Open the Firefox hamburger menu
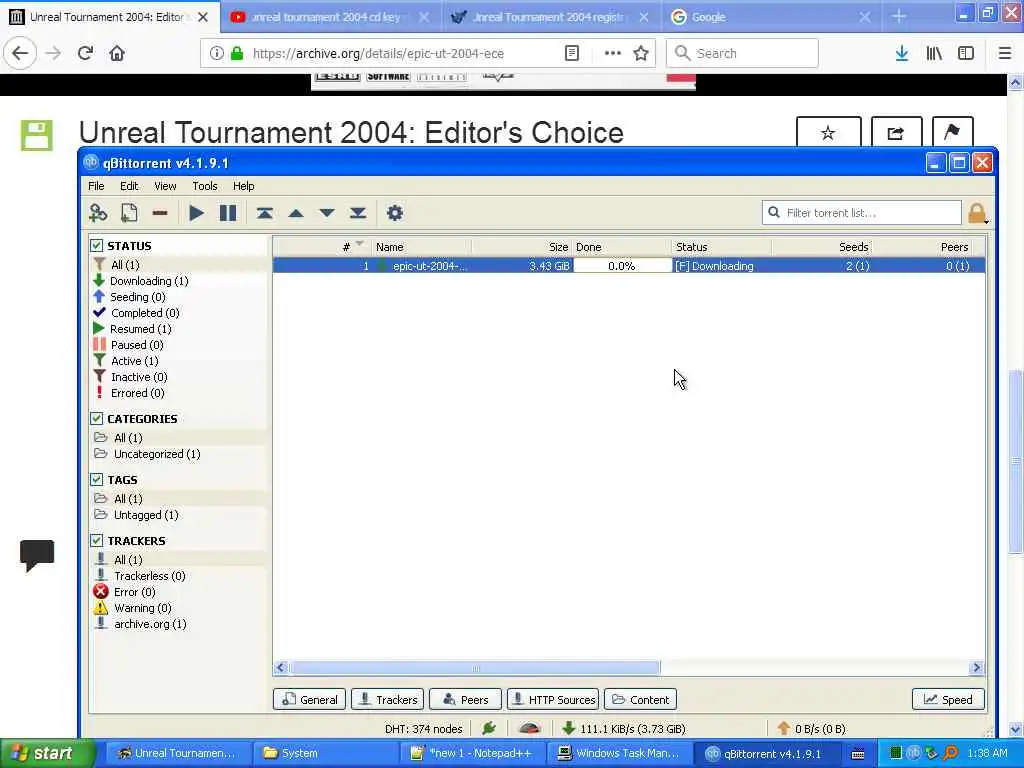1024x768 pixels. [x=1004, y=54]
